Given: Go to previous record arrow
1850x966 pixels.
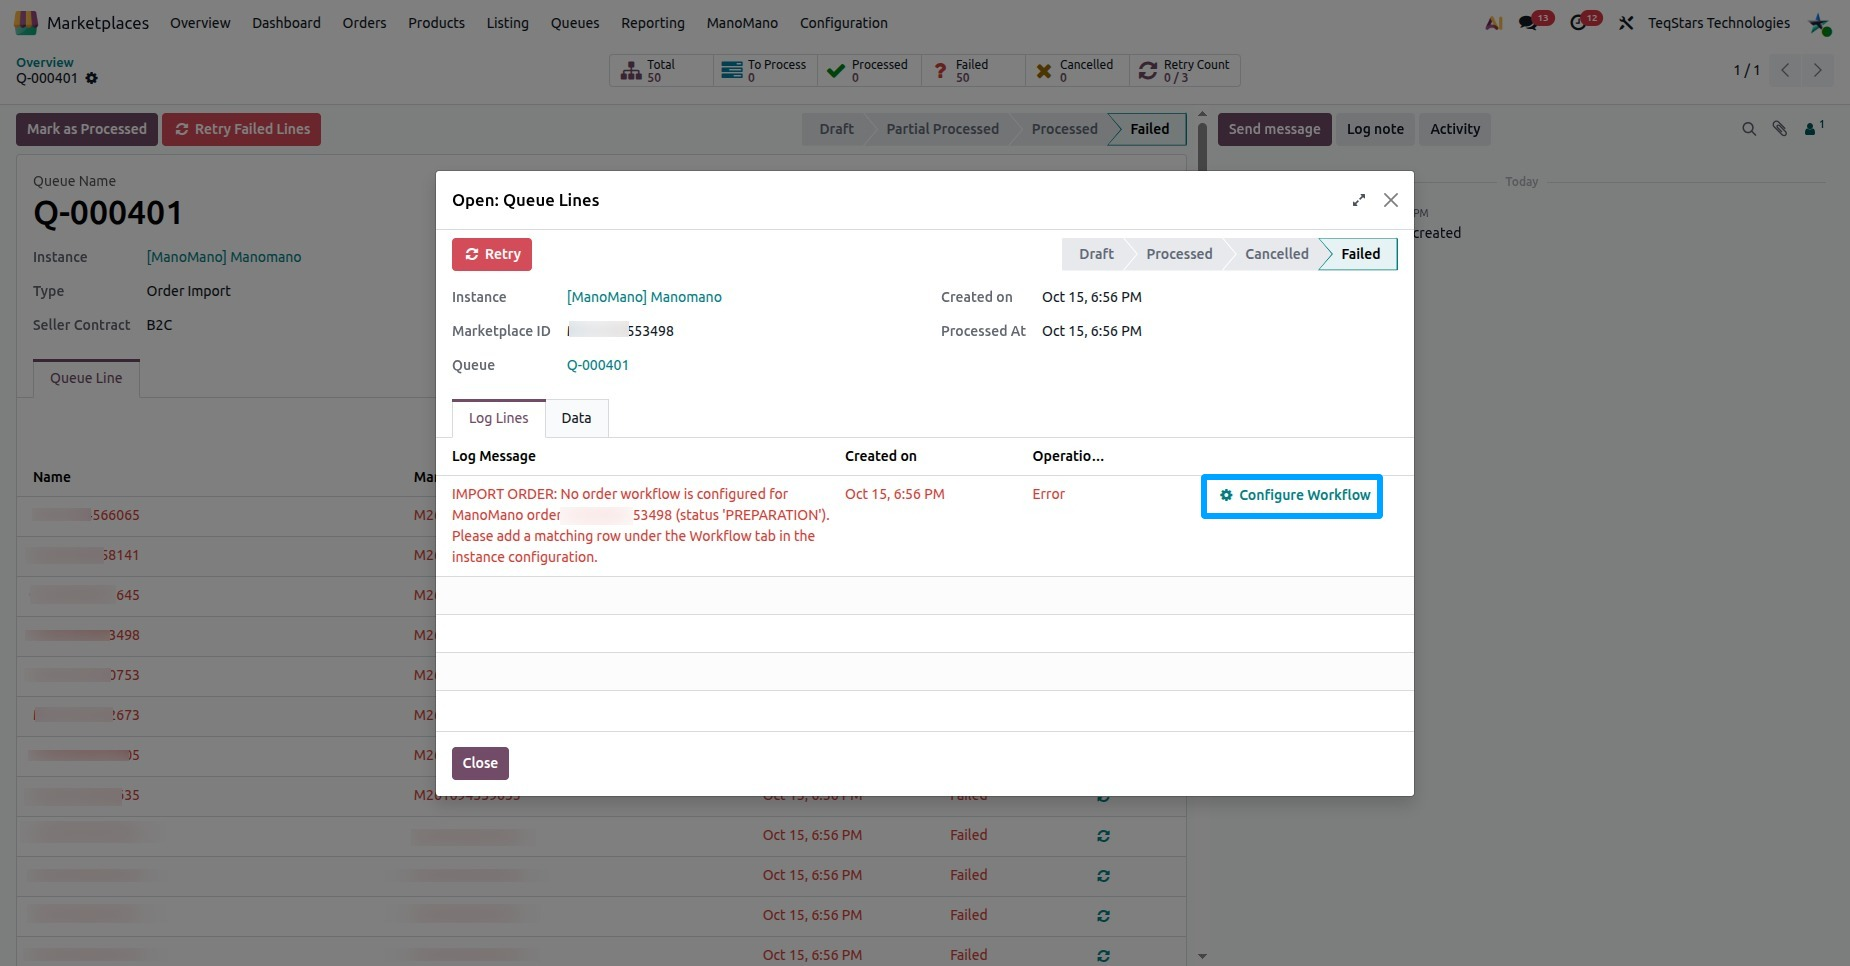Looking at the screenshot, I should point(1785,70).
